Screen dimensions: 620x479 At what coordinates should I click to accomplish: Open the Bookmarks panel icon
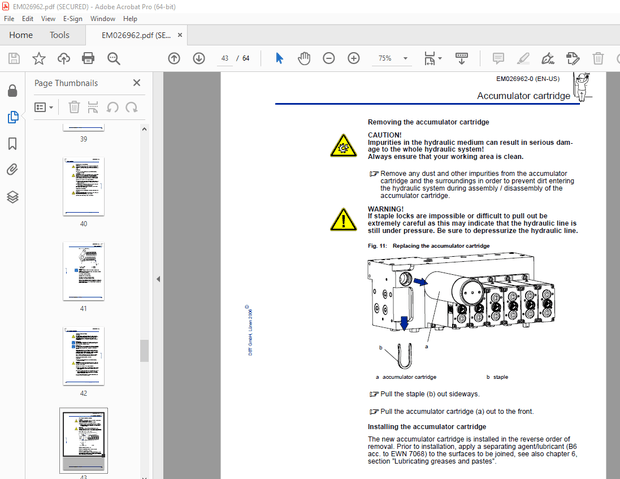click(13, 144)
